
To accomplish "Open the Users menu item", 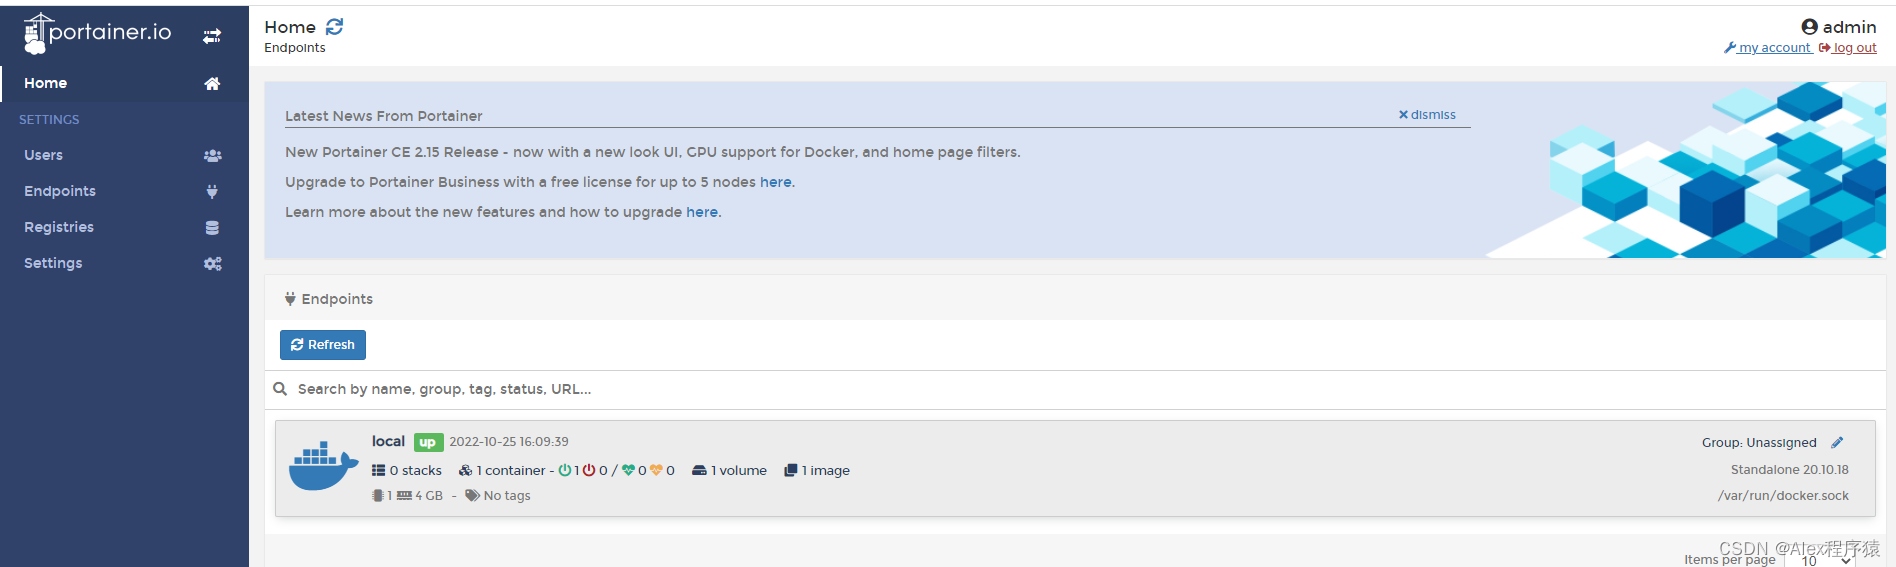I will (x=124, y=156).
